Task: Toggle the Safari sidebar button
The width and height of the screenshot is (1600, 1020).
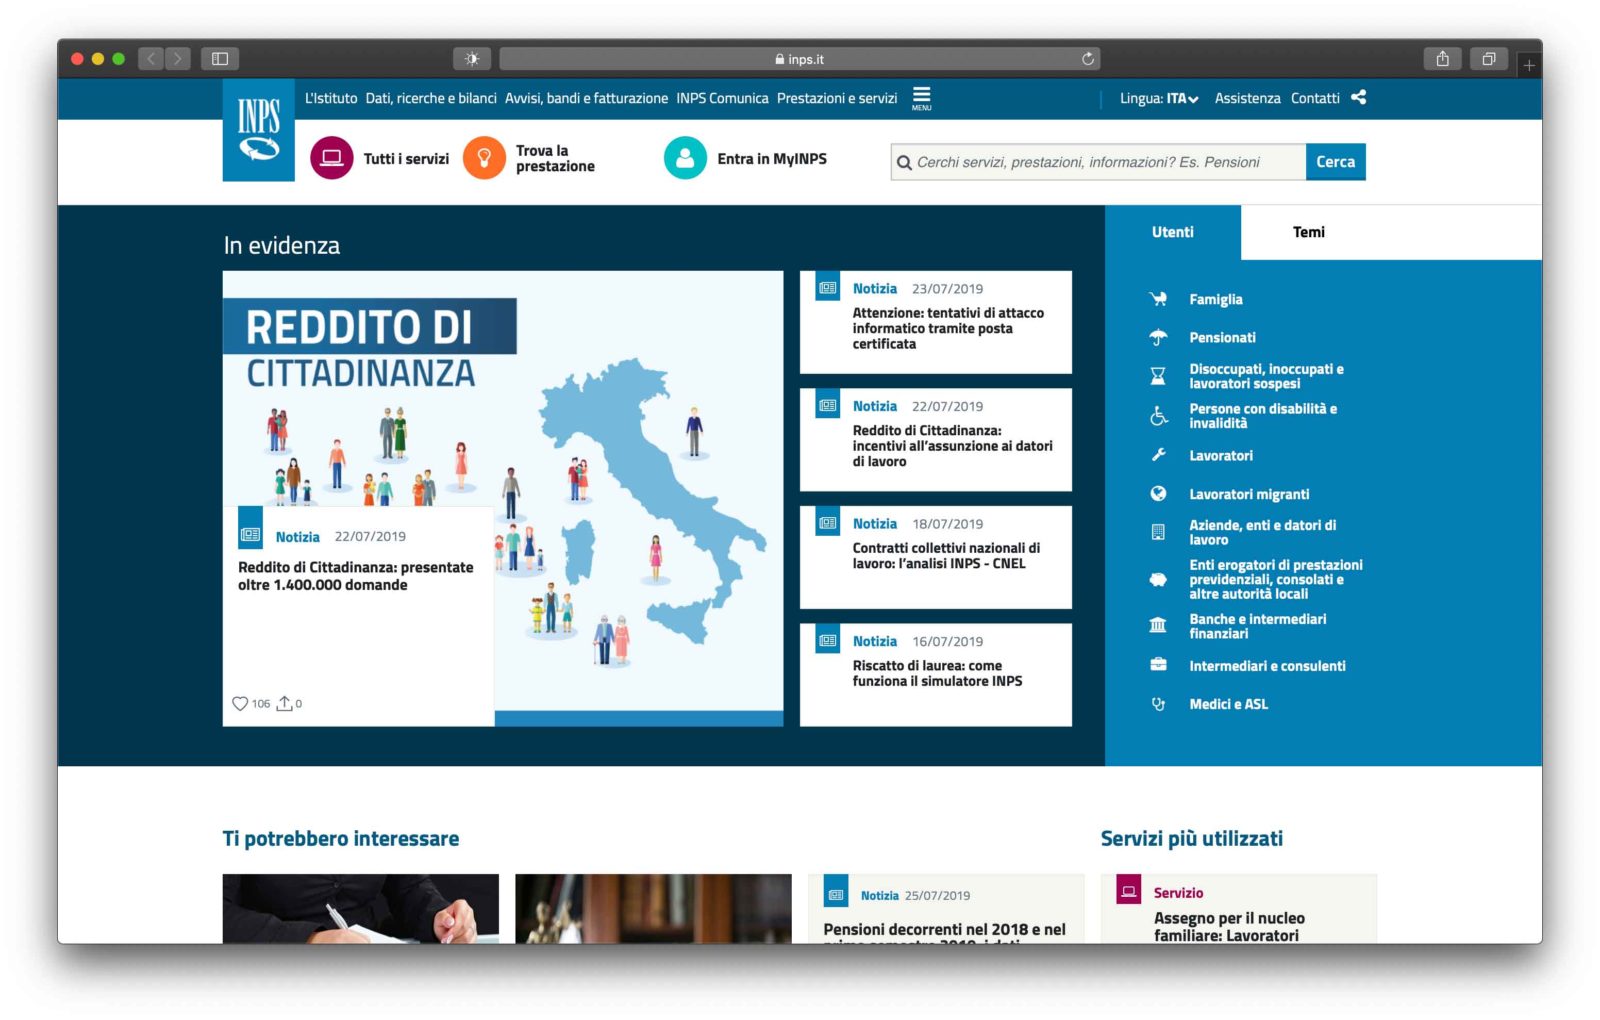Action: point(220,59)
